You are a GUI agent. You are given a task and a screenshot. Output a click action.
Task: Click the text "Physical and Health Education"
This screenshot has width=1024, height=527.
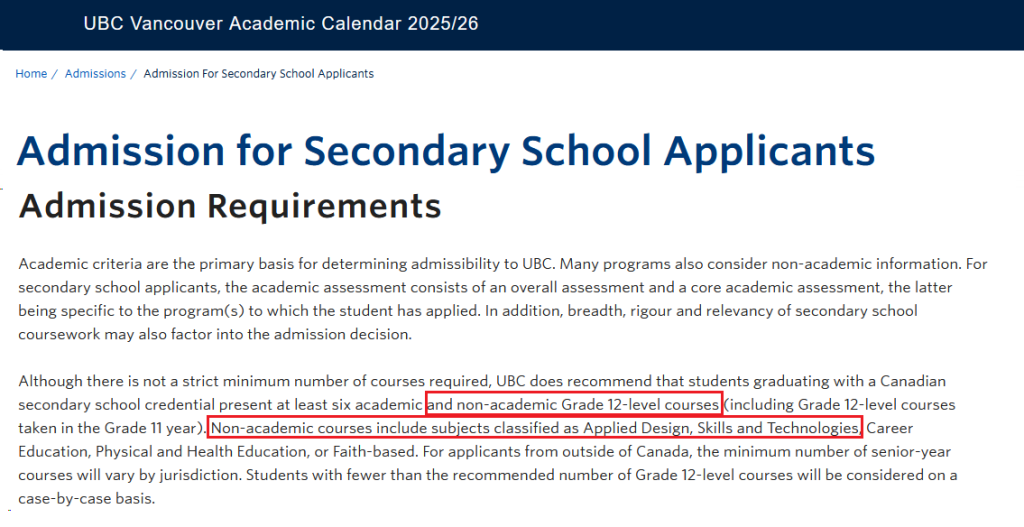pyautogui.click(x=189, y=451)
